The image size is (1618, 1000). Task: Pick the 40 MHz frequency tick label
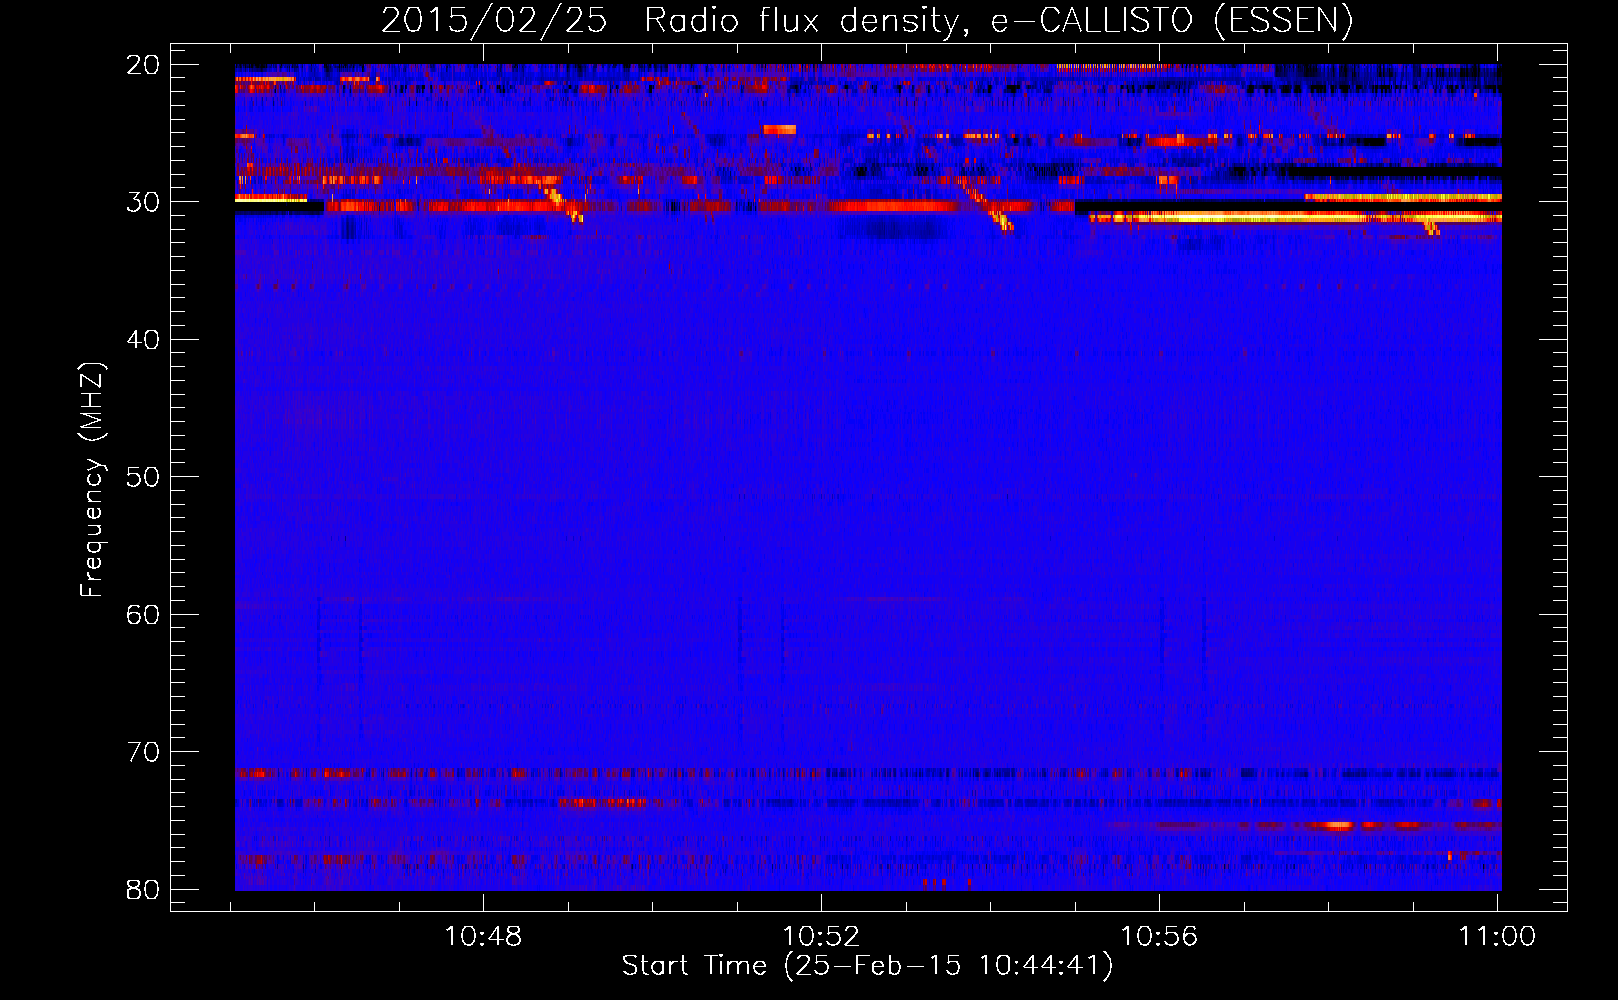(x=143, y=340)
